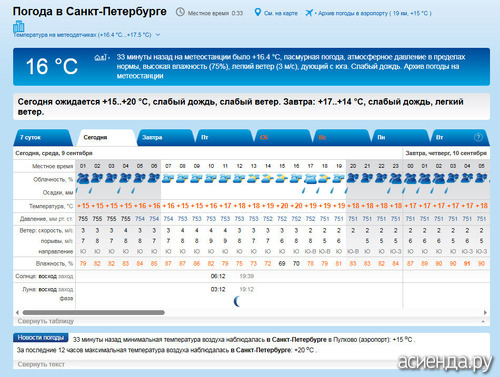
Task: Click the map pin location icon
Action: click(x=257, y=12)
